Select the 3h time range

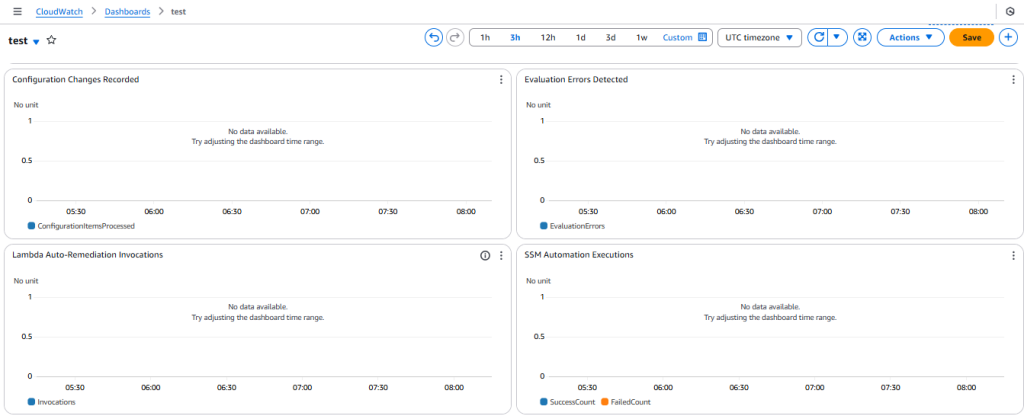tap(515, 38)
